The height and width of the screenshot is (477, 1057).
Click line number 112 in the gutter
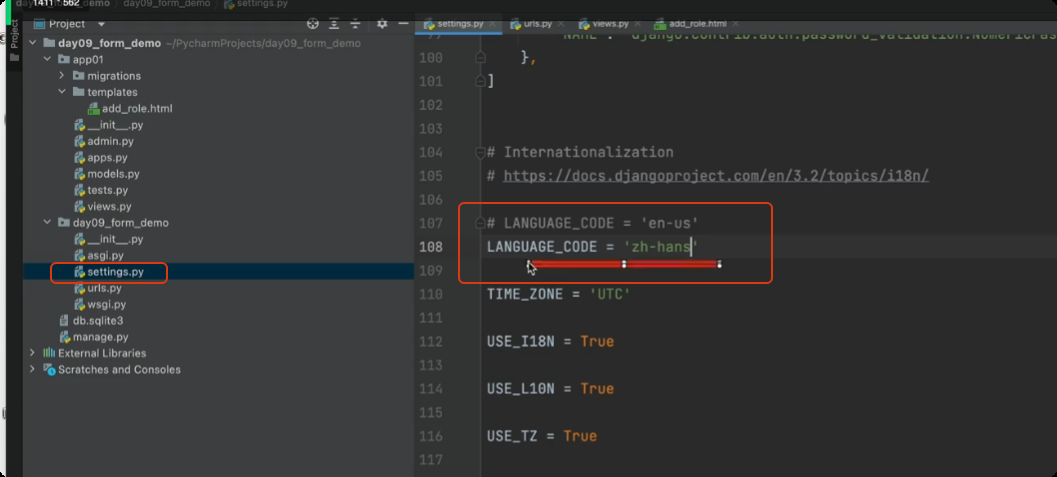(x=430, y=342)
